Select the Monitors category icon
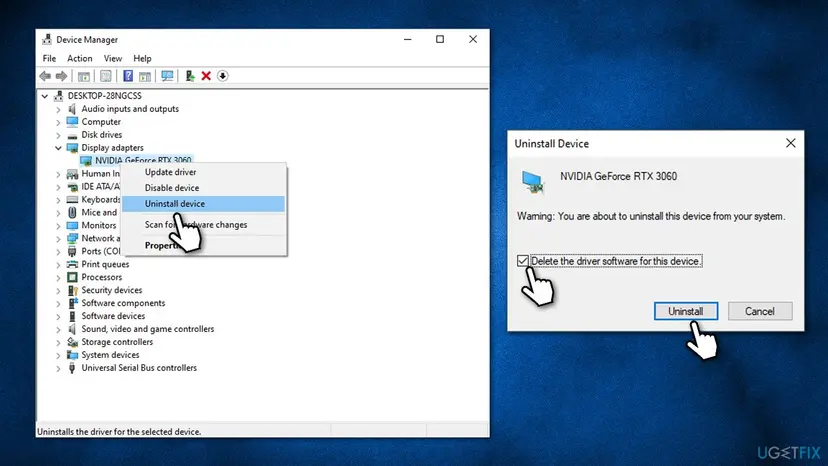This screenshot has width=828, height=466. (72, 225)
